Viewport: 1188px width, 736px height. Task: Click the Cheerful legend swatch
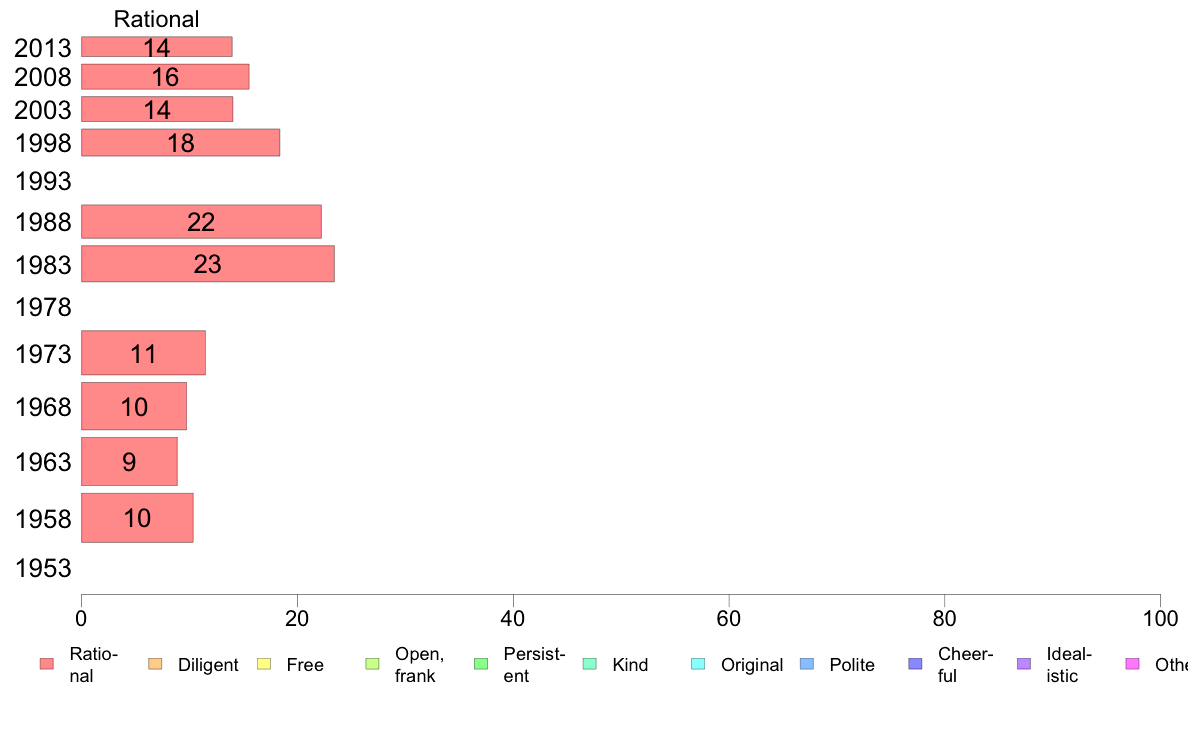pyautogui.click(x=915, y=664)
